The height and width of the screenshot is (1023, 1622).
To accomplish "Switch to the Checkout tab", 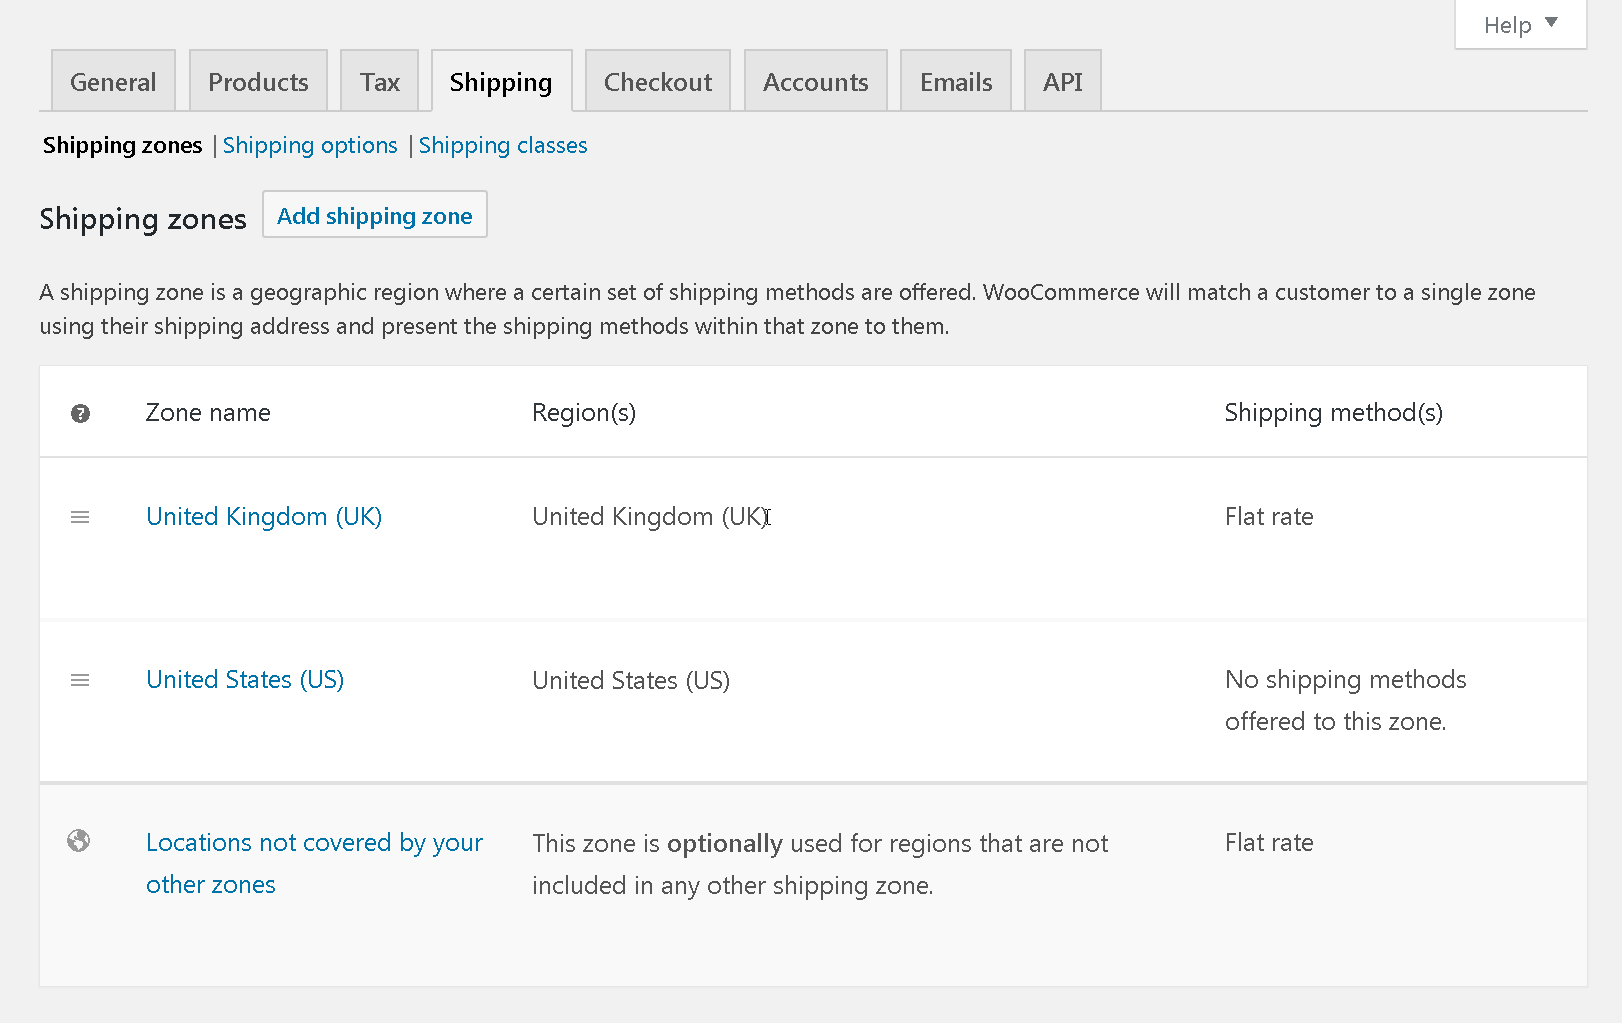I will 657,80.
